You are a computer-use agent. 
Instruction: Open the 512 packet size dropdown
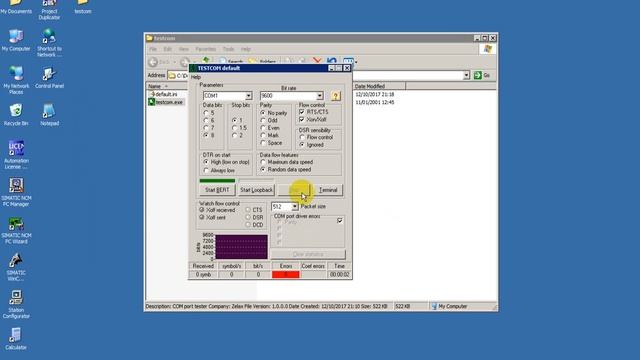[295, 207]
